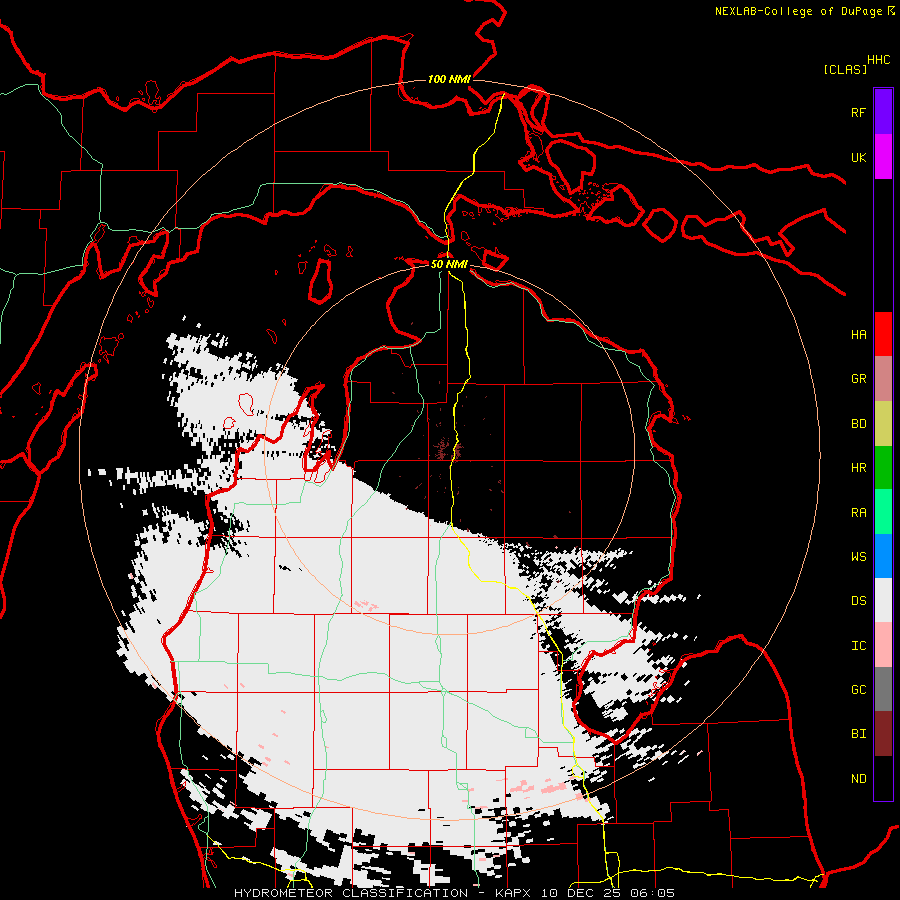
Task: Click the IC pink legend swatch
Action: [x=883, y=645]
